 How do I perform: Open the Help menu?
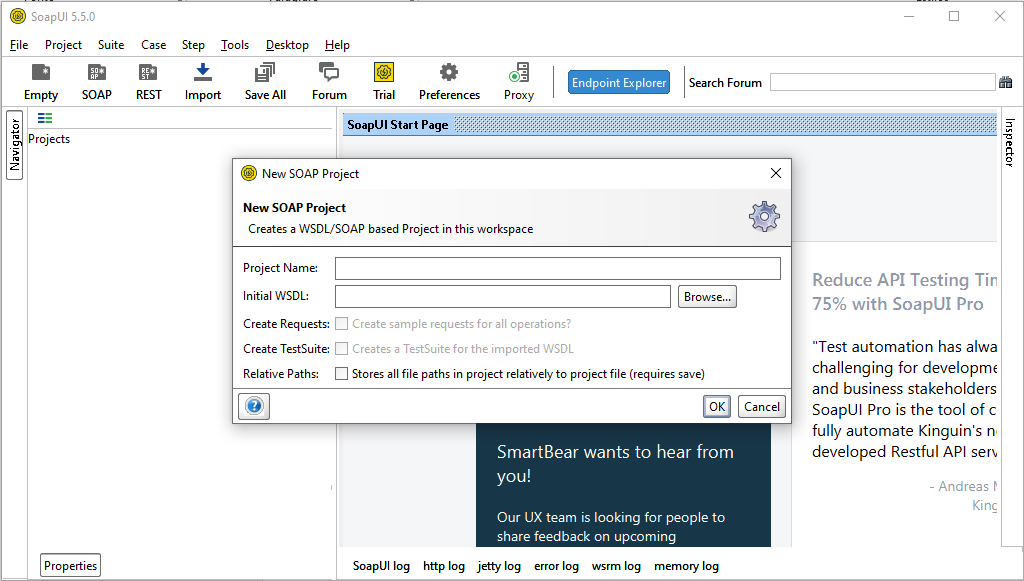pos(337,45)
